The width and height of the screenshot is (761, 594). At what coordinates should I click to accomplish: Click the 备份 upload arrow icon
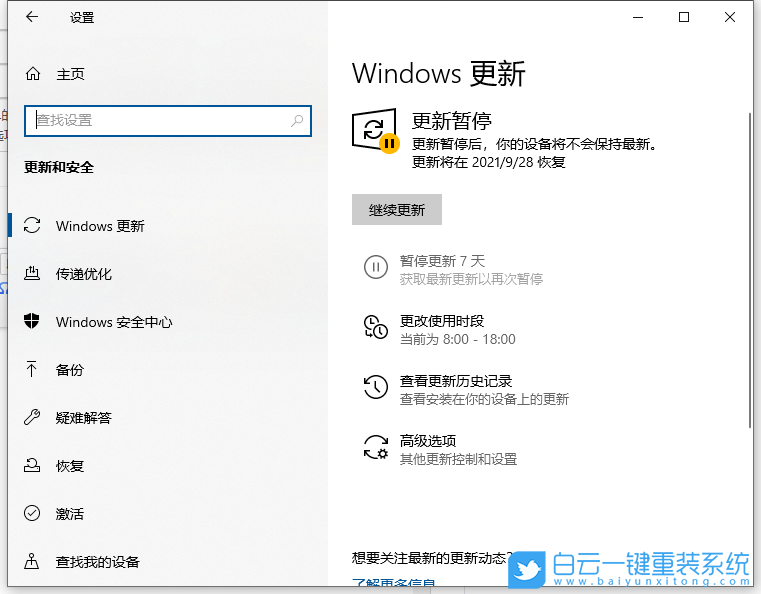[x=32, y=369]
